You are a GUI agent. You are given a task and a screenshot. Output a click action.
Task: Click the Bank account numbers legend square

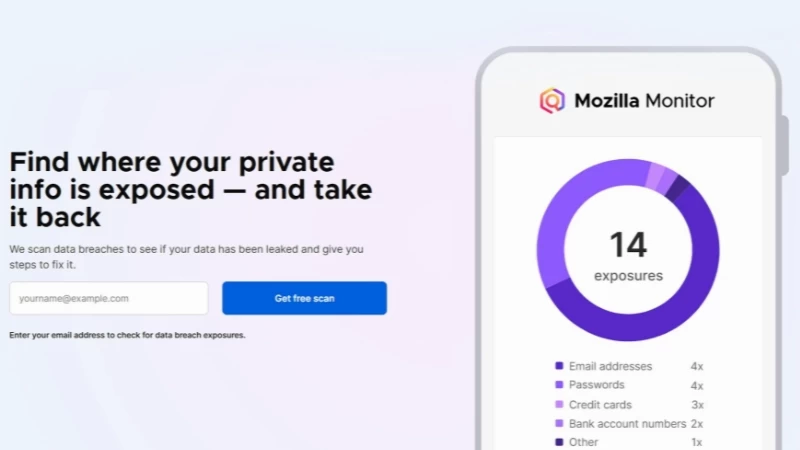point(559,423)
